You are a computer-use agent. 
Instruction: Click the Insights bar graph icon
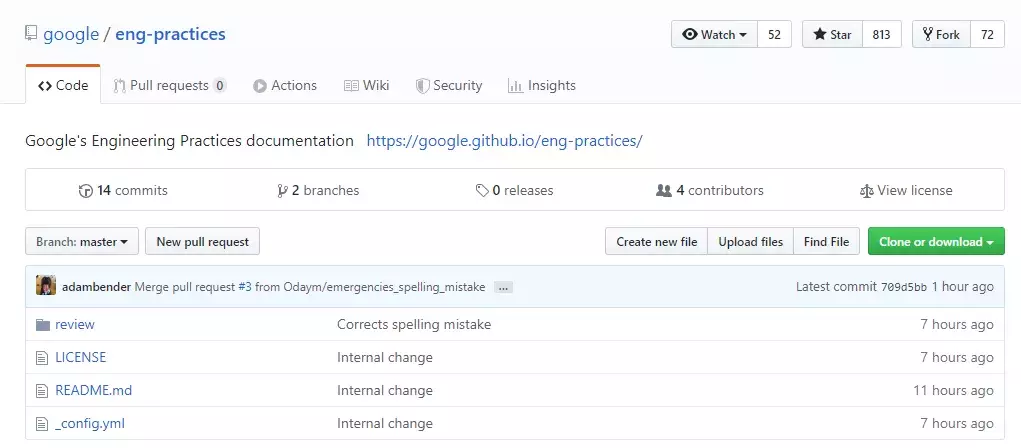(x=515, y=86)
